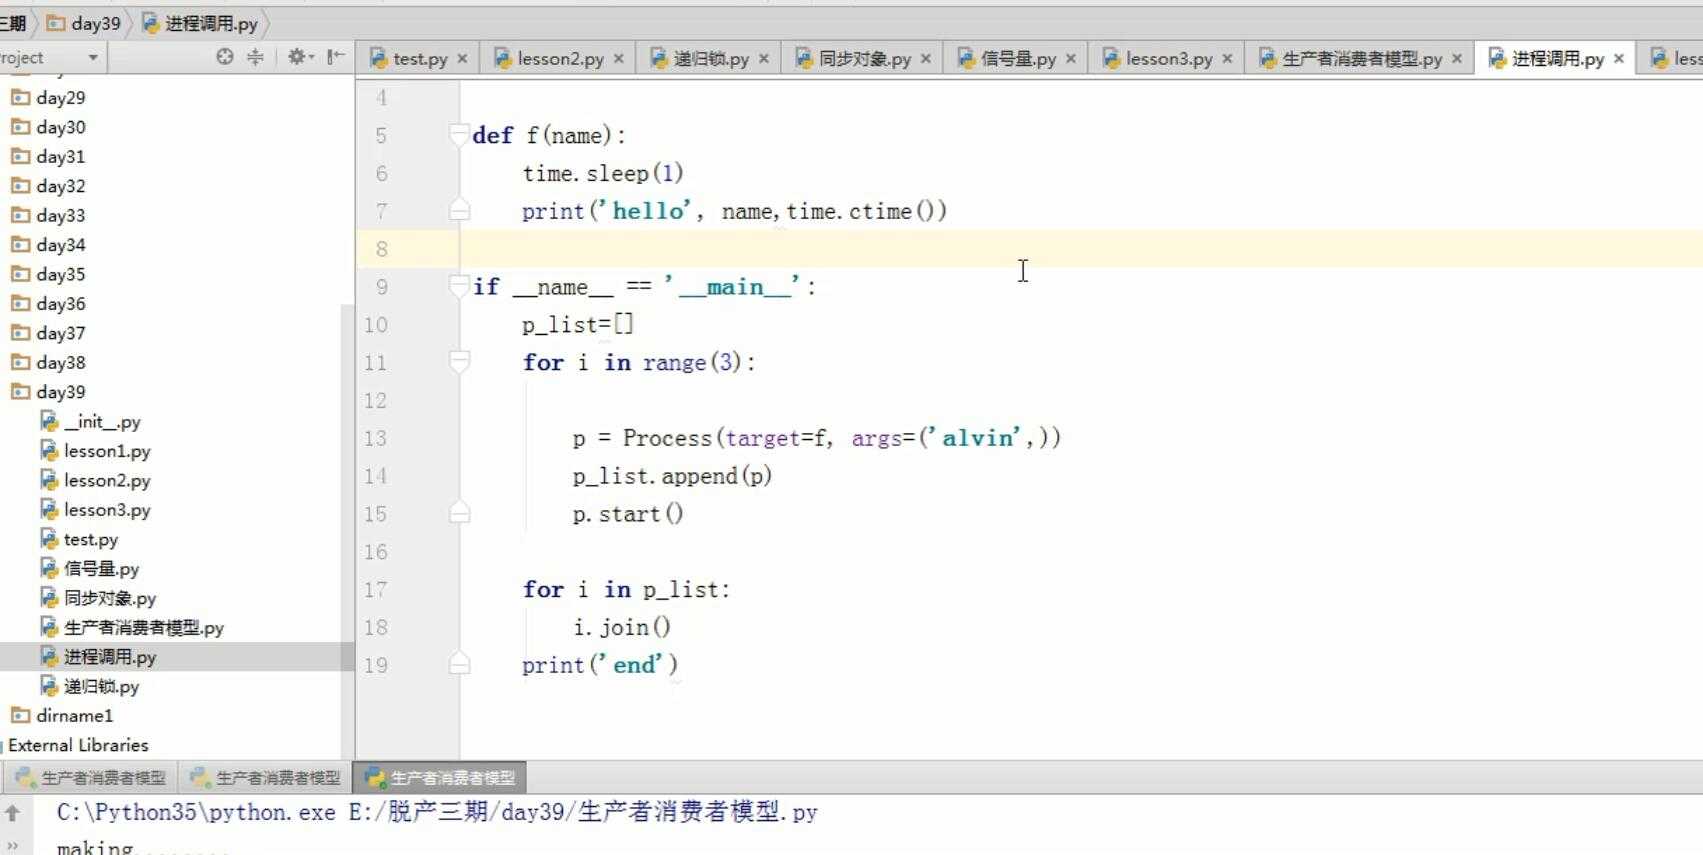The image size is (1703, 855).
Task: Close the 递归锁.py tab
Action: 763,59
